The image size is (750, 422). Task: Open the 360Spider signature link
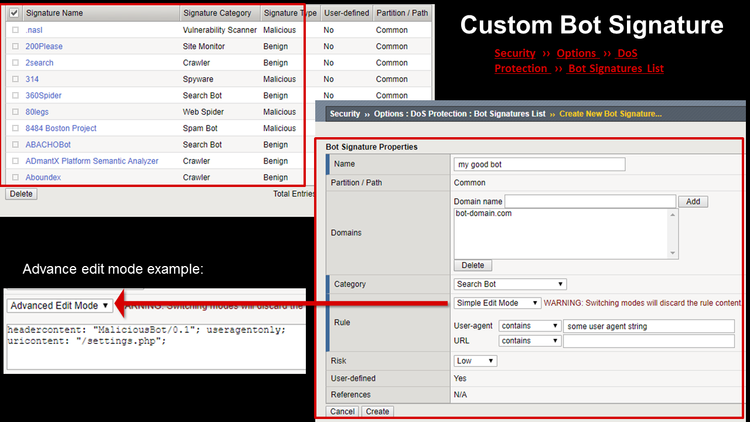[43, 95]
